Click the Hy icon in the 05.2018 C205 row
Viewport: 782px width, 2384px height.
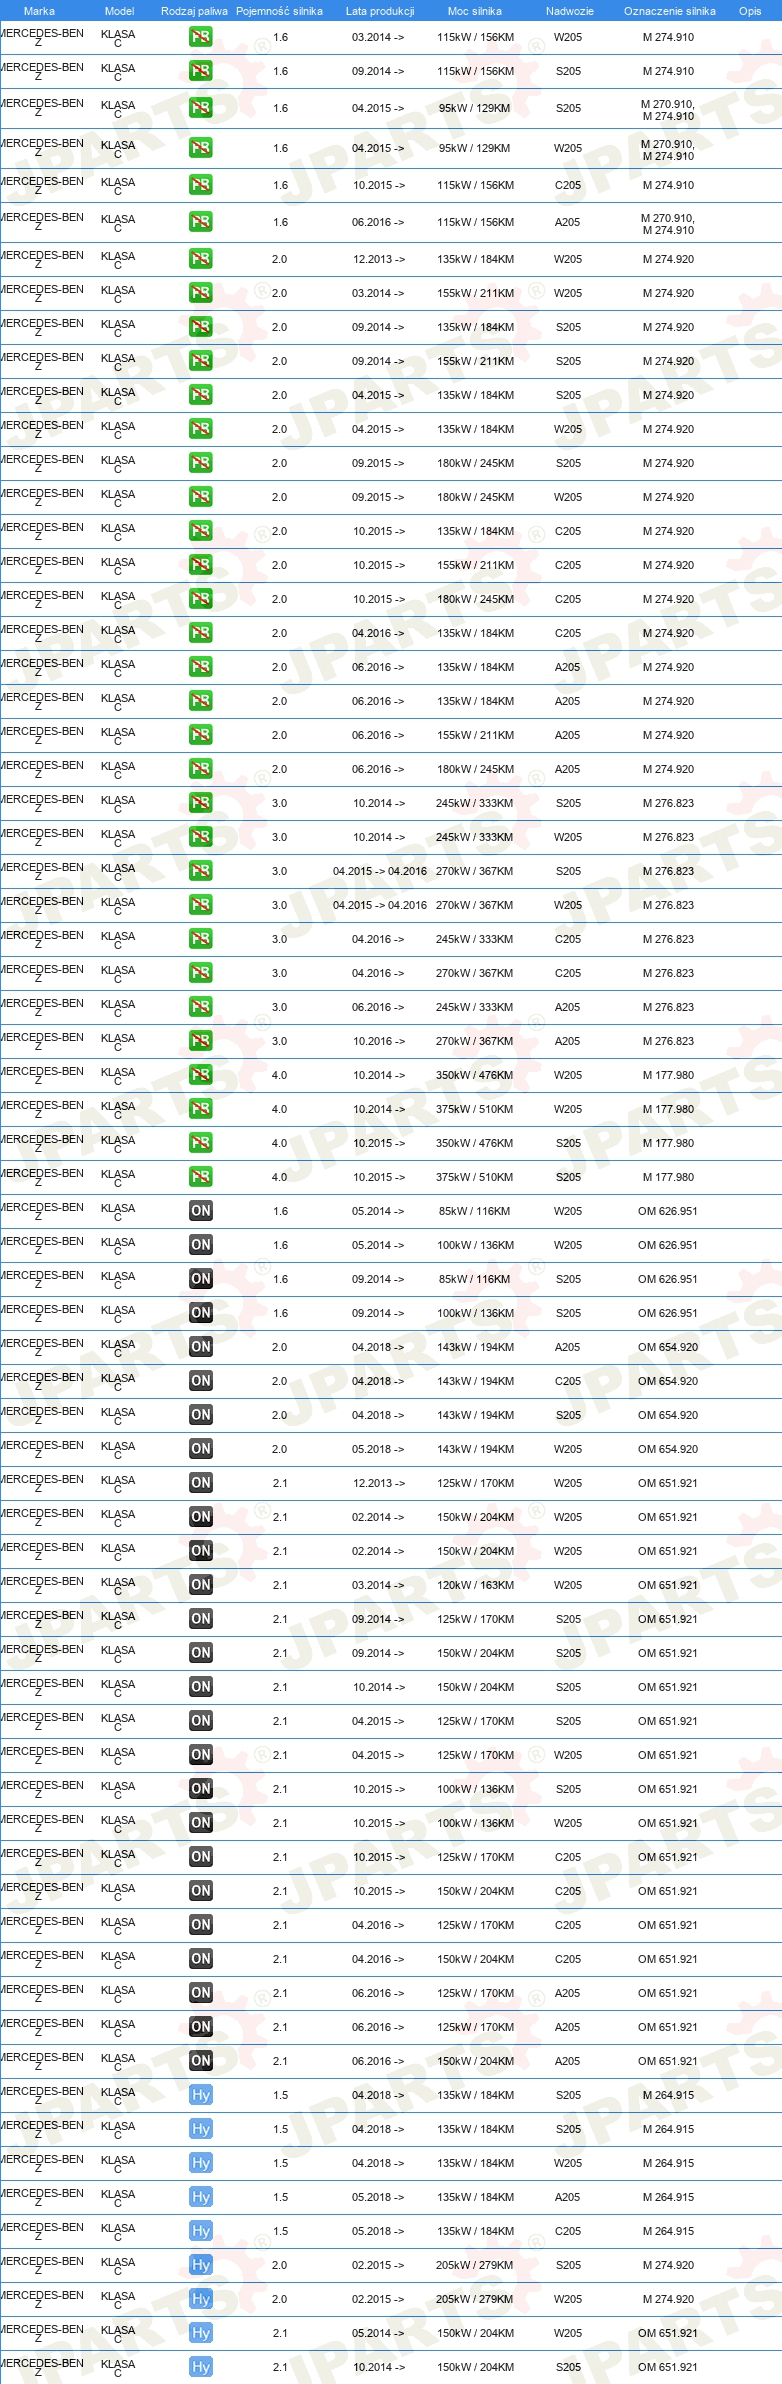coord(201,2231)
